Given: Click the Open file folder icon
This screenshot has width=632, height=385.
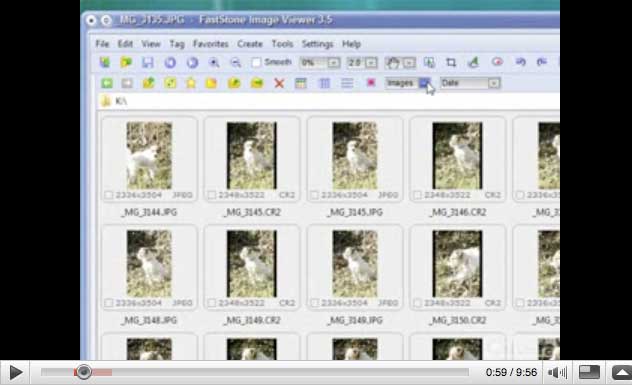Looking at the screenshot, I should [127, 62].
